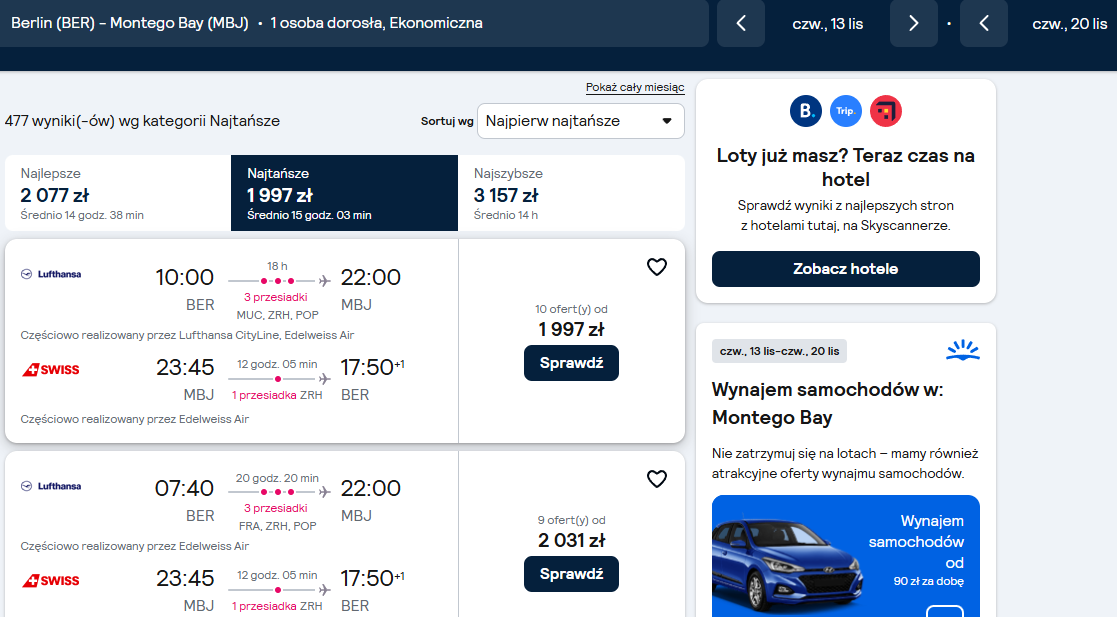Open the Najpierw najtańsze sort dropdown
The width and height of the screenshot is (1117, 617).
[581, 121]
